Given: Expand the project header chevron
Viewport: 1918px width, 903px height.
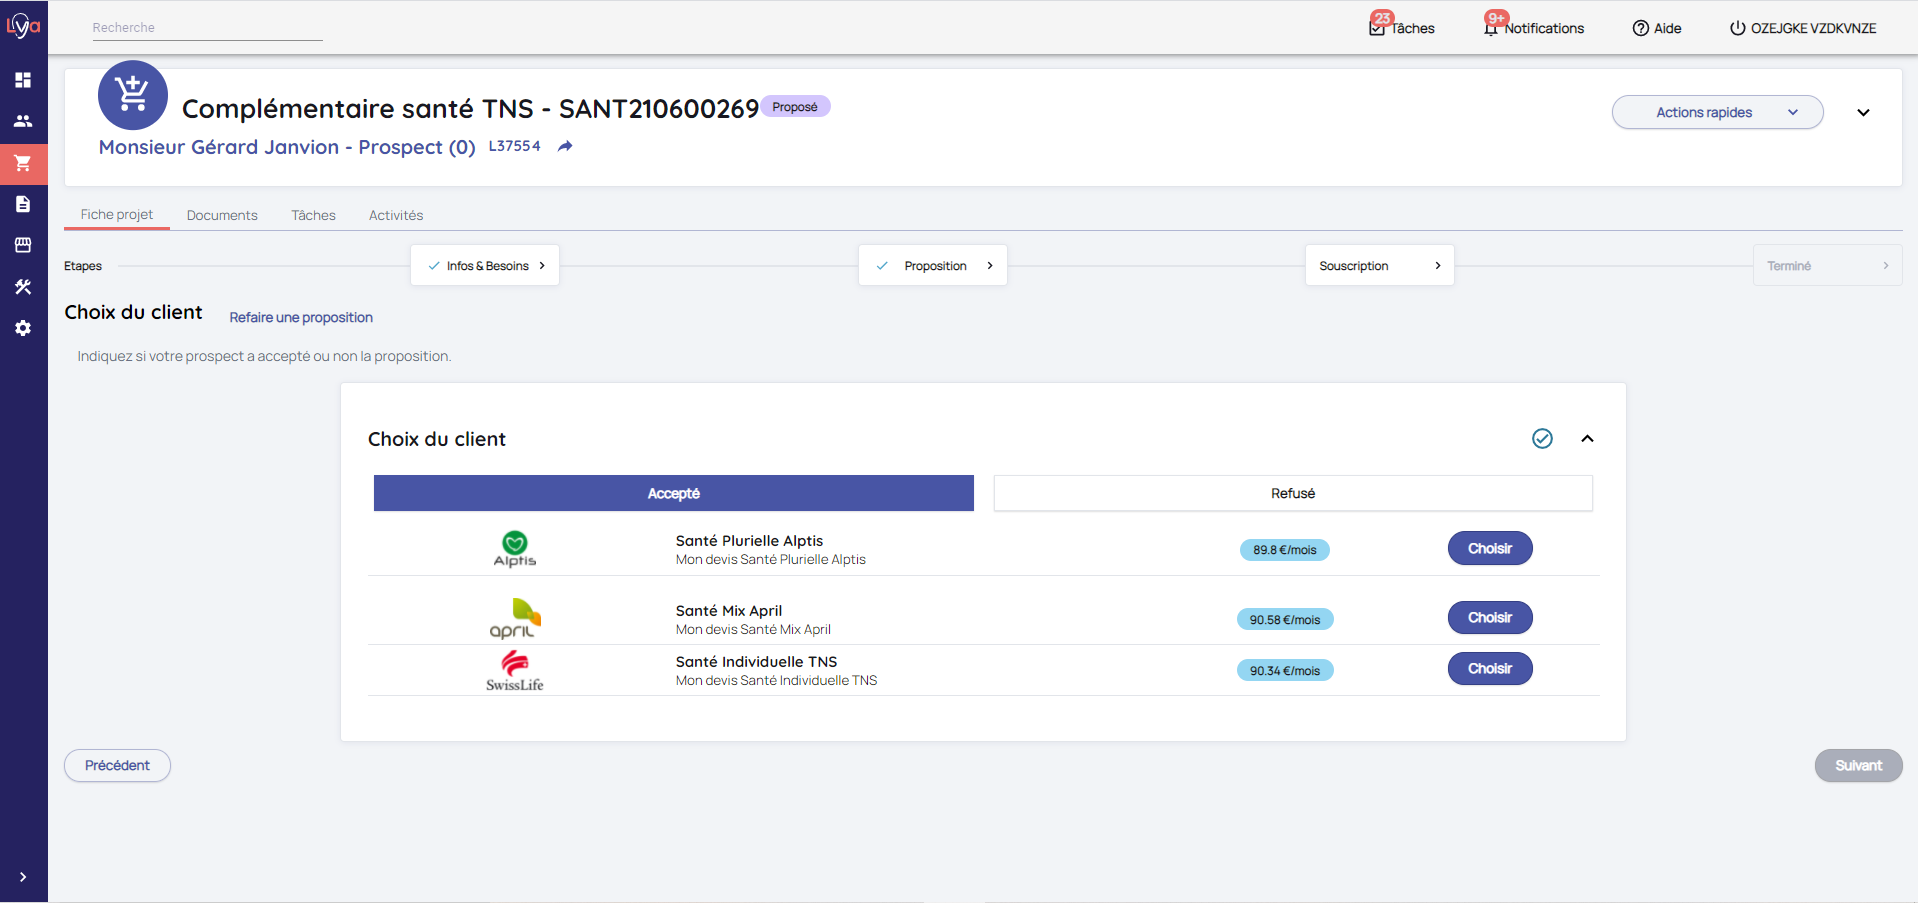Looking at the screenshot, I should pos(1863,112).
